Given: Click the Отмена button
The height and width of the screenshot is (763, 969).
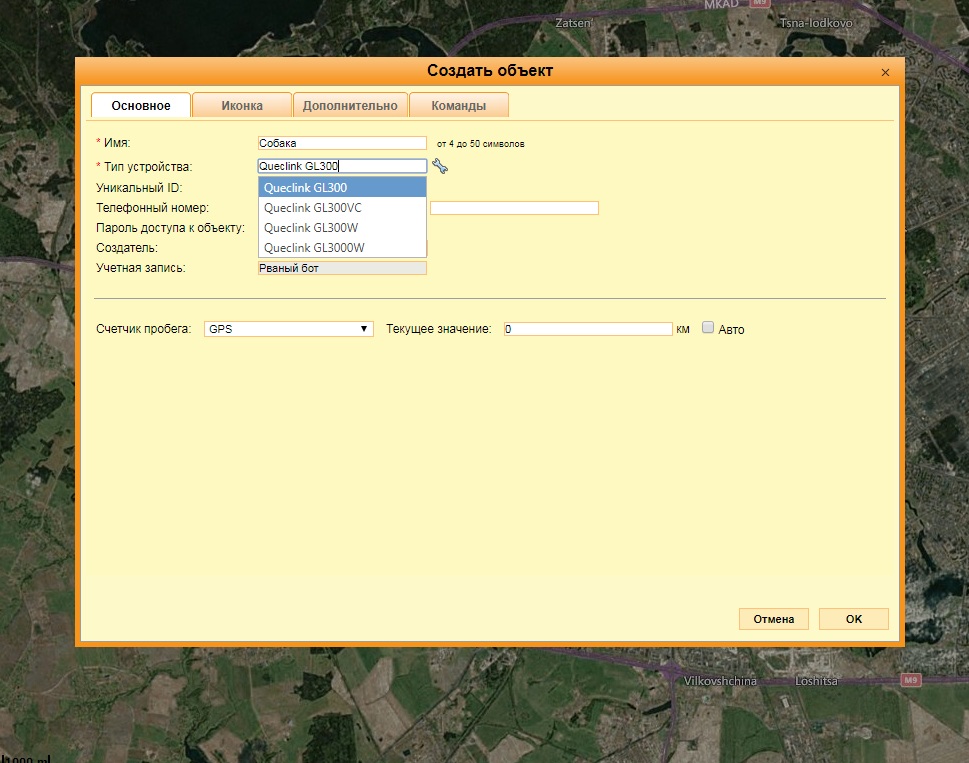Looking at the screenshot, I should pos(774,619).
